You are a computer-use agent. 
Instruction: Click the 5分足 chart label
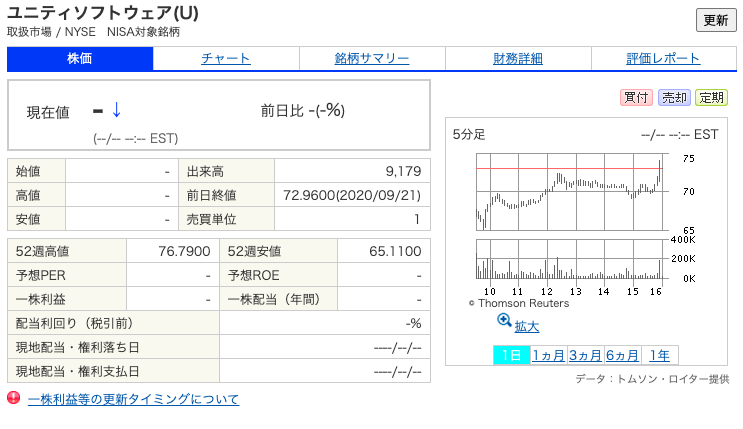click(x=469, y=135)
